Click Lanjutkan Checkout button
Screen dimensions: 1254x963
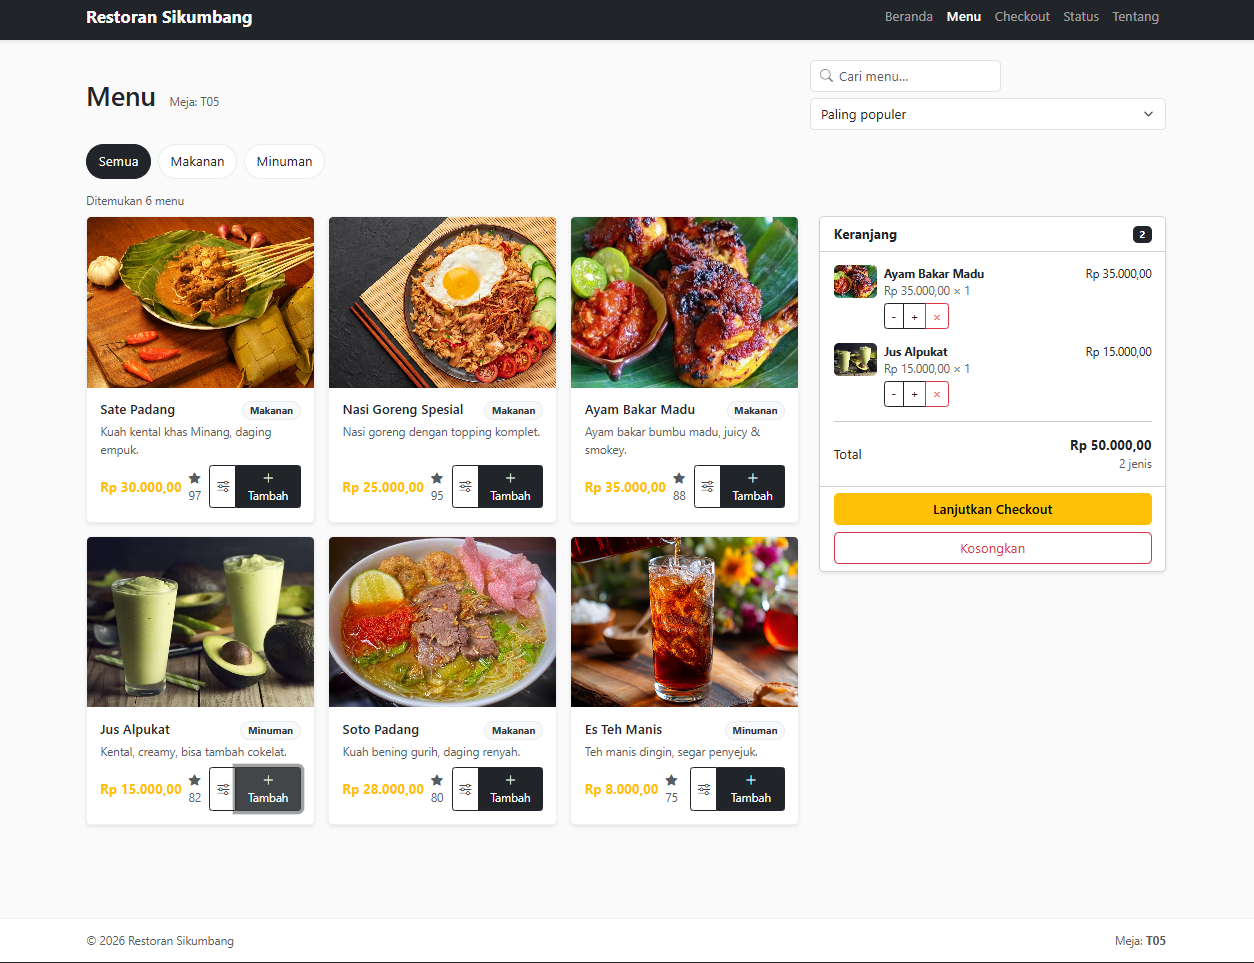point(992,509)
